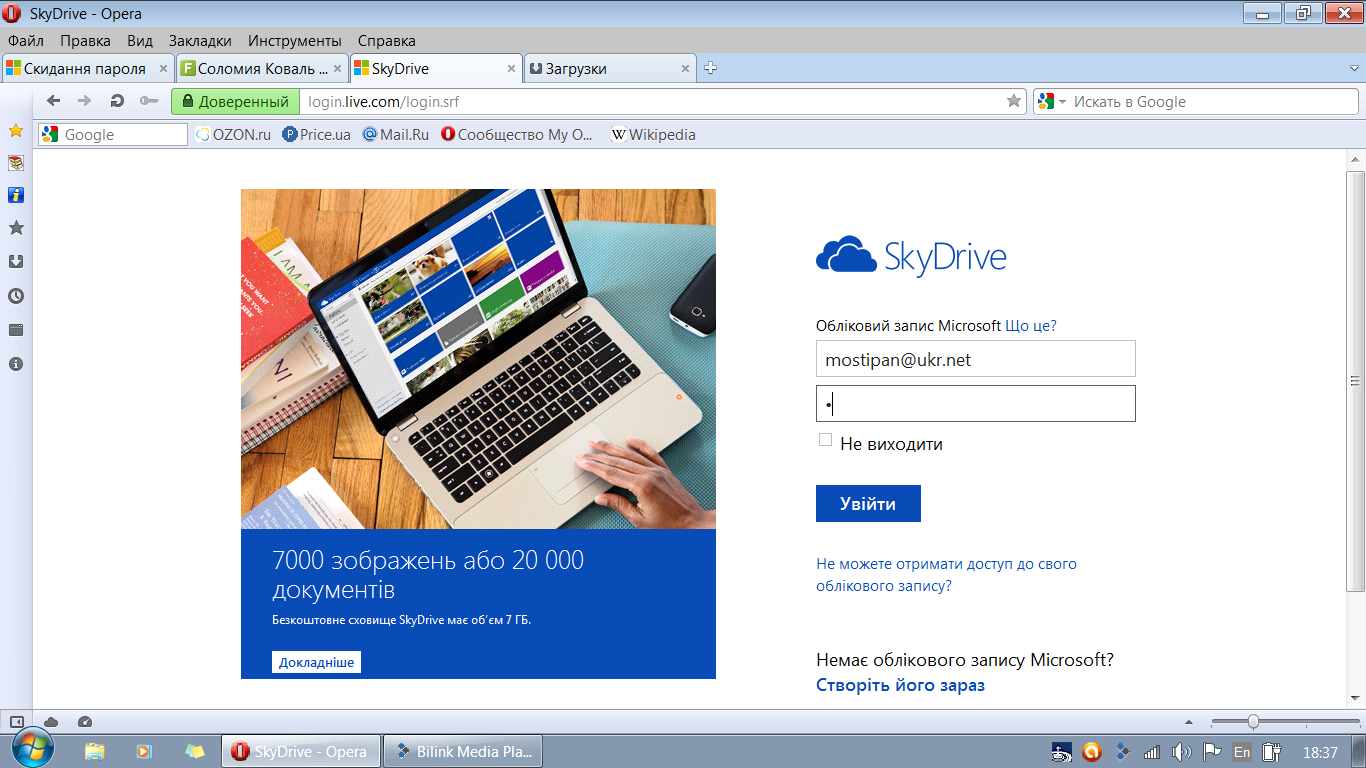The height and width of the screenshot is (768, 1366).
Task: Switch to the 'Загрузки' tab
Action: (x=610, y=69)
